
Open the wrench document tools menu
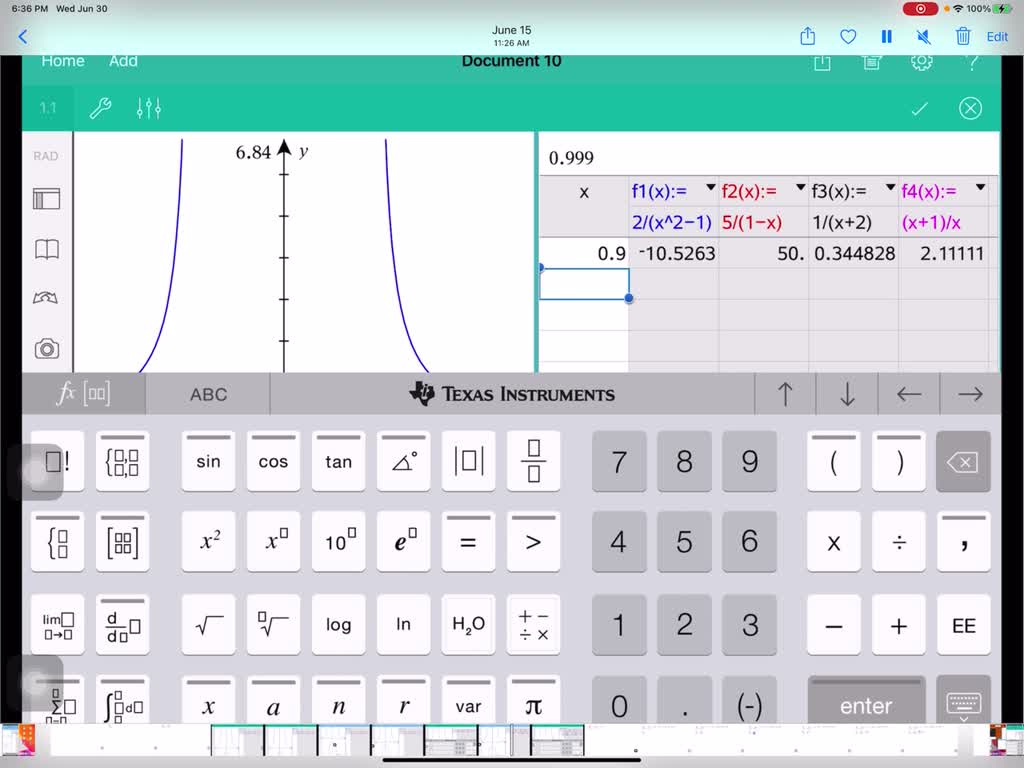(x=99, y=108)
